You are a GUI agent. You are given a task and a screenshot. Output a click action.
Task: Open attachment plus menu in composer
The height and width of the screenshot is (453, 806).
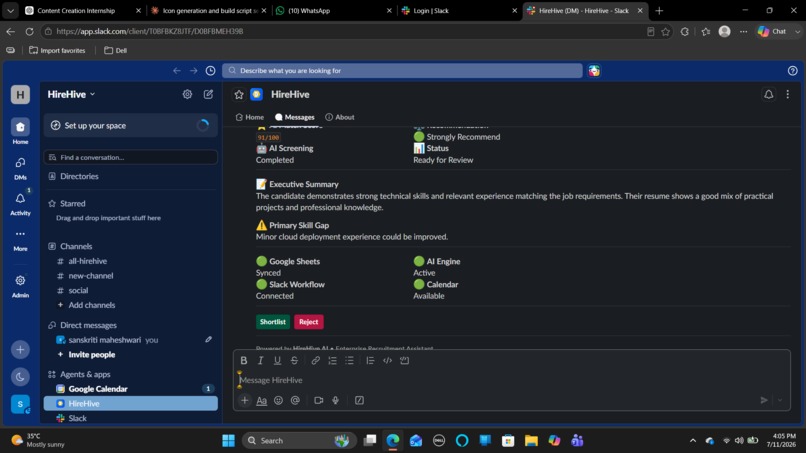coord(245,400)
